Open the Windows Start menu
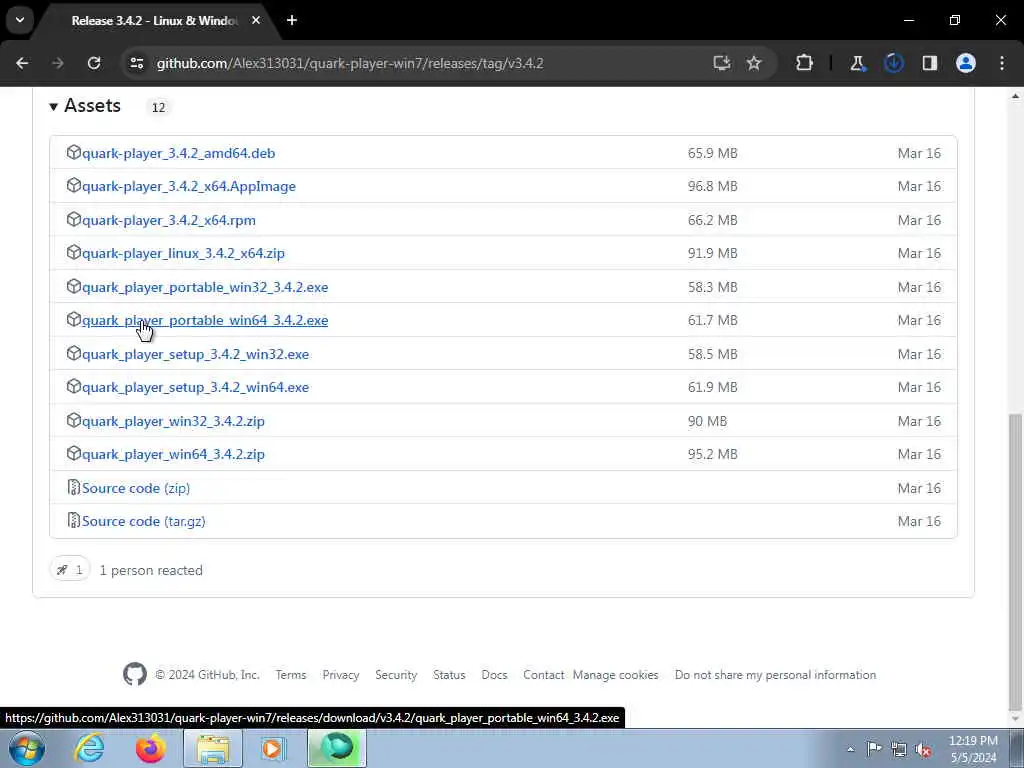Viewport: 1024px width, 768px height. tap(27, 748)
